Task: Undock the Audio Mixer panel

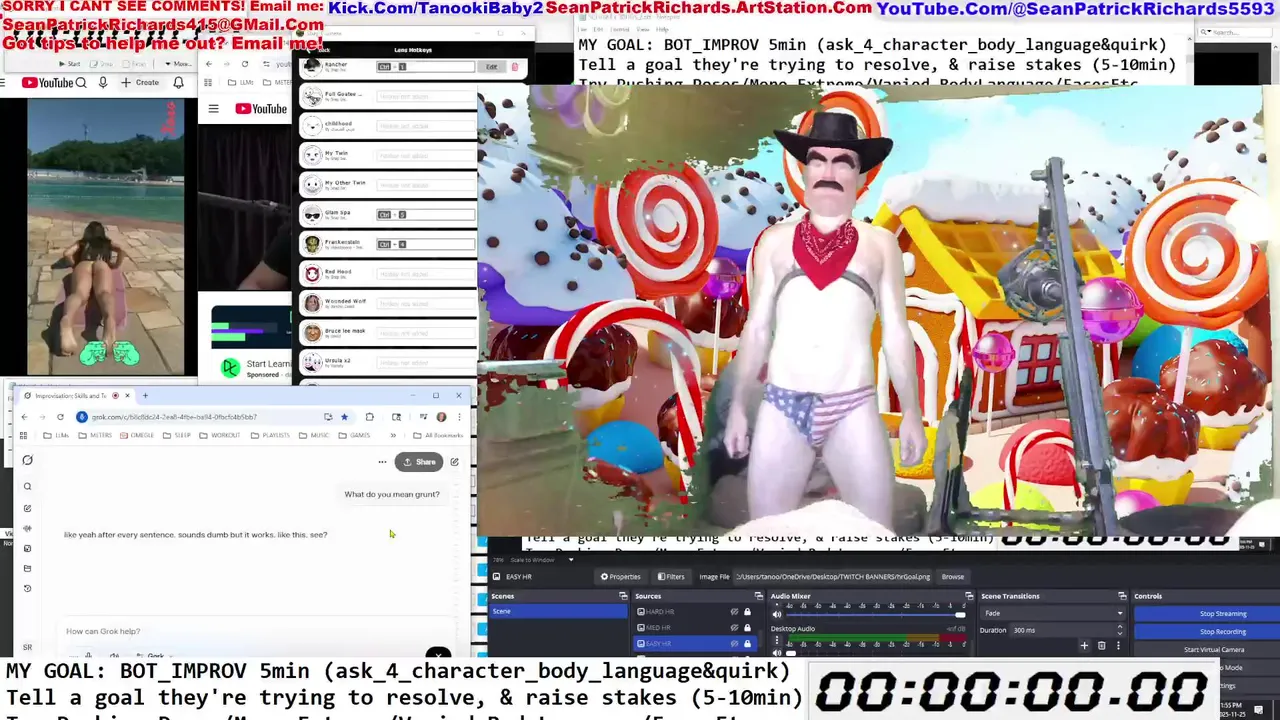Action: pos(969,596)
